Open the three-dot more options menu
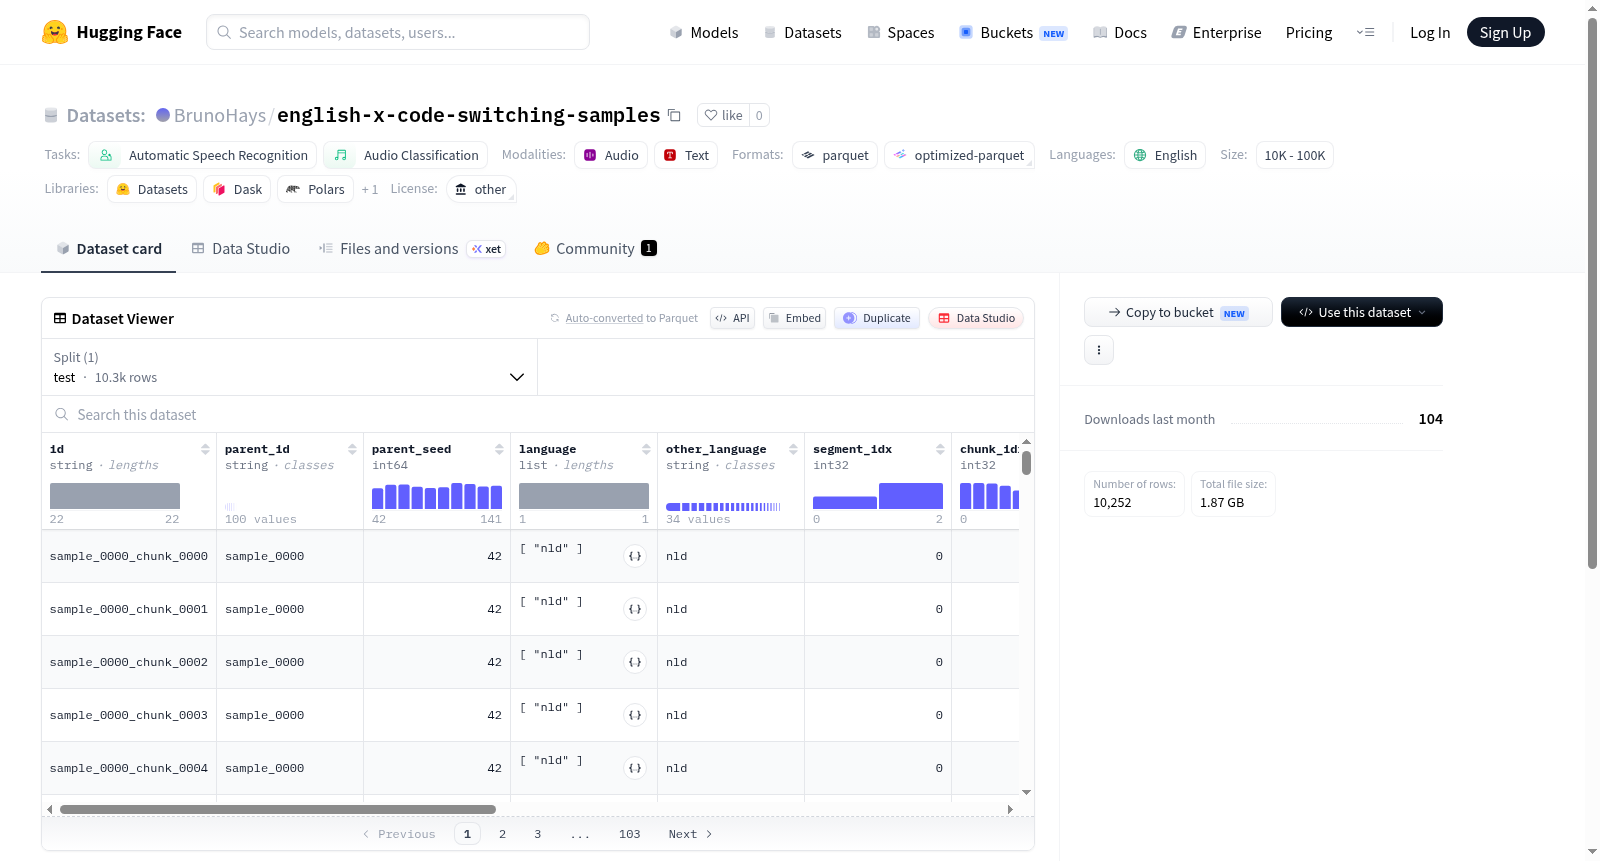The height and width of the screenshot is (861, 1600). (x=1099, y=350)
